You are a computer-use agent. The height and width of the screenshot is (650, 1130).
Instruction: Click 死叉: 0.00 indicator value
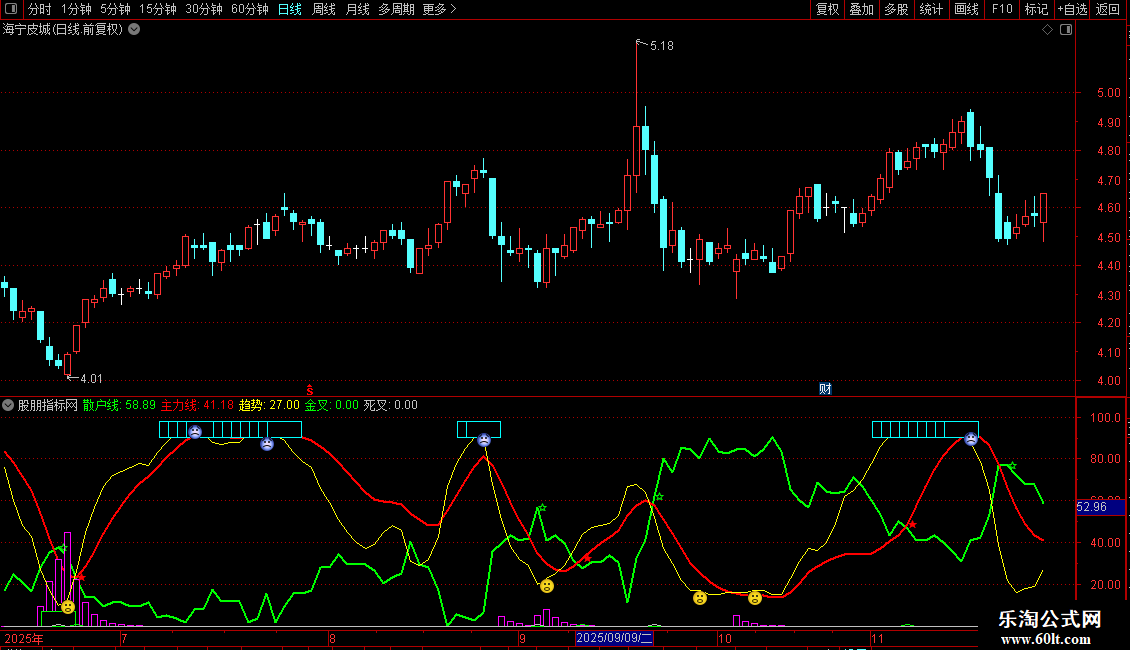(391, 405)
